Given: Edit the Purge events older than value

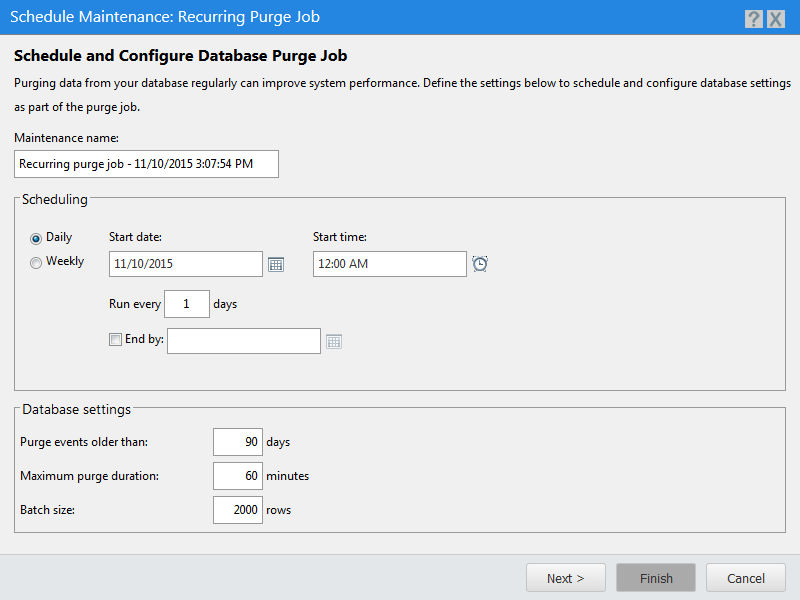Looking at the screenshot, I should pyautogui.click(x=237, y=442).
